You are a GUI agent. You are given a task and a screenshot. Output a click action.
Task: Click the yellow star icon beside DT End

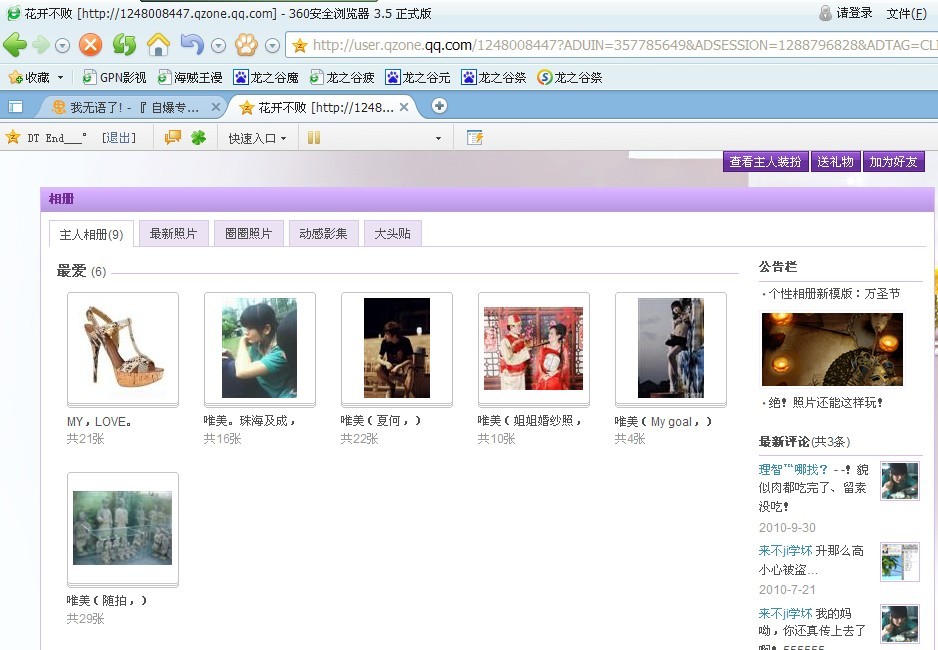coord(13,138)
